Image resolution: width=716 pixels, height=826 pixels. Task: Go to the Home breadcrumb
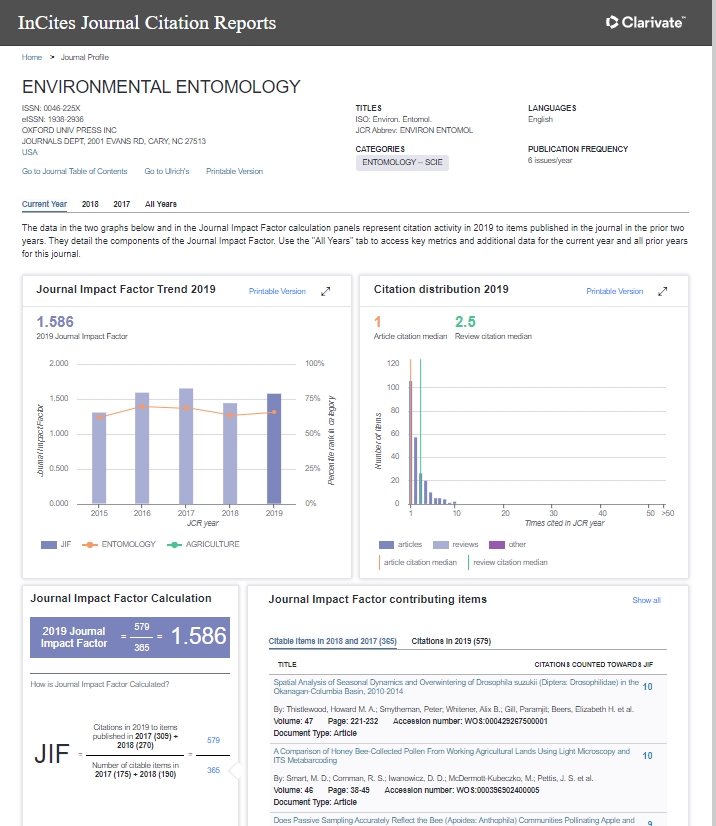pos(32,57)
